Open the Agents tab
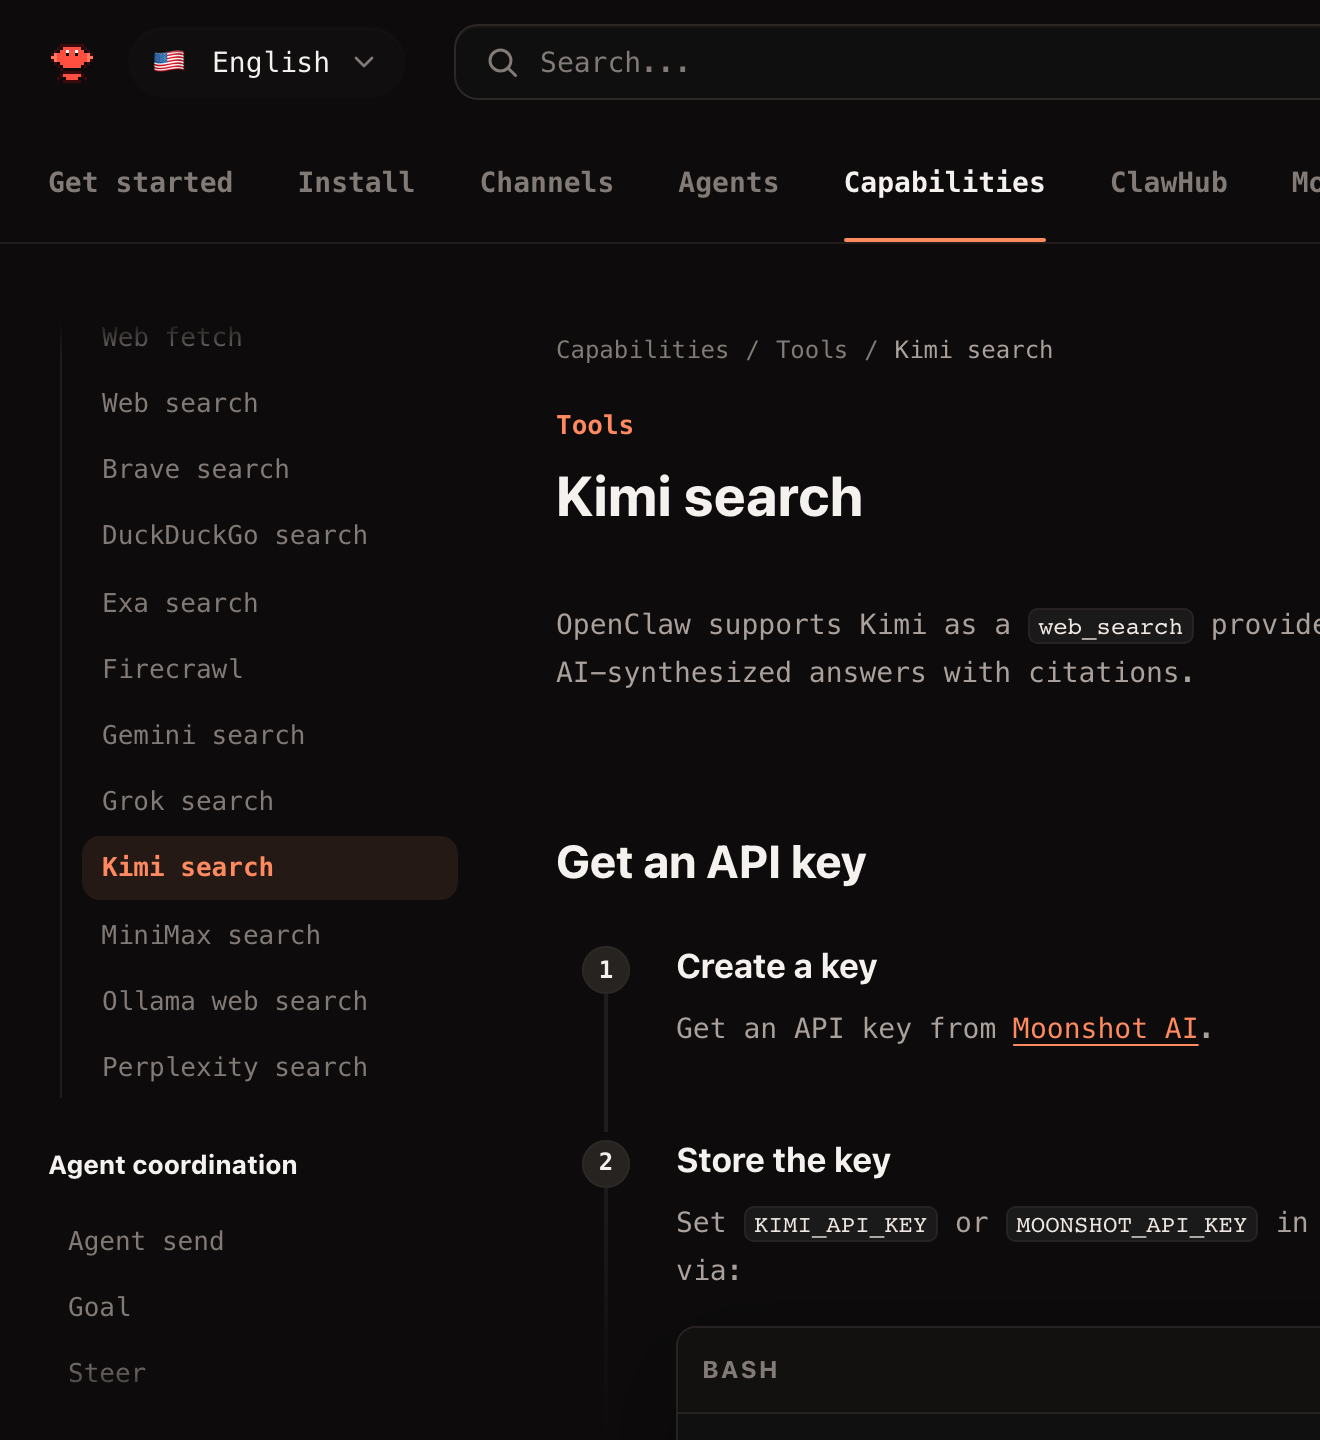 [729, 182]
